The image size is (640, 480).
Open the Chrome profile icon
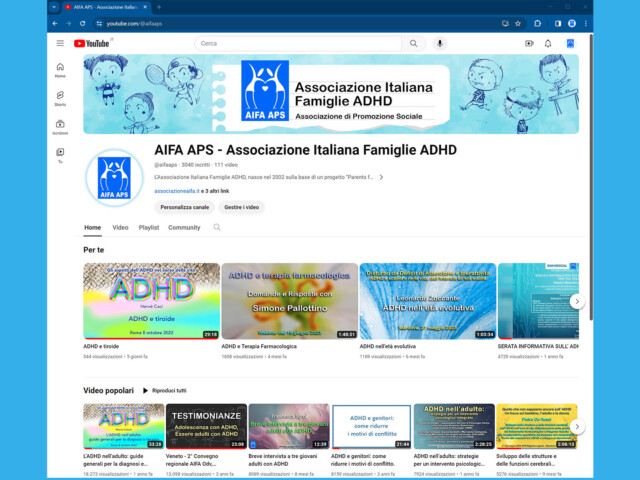[572, 24]
